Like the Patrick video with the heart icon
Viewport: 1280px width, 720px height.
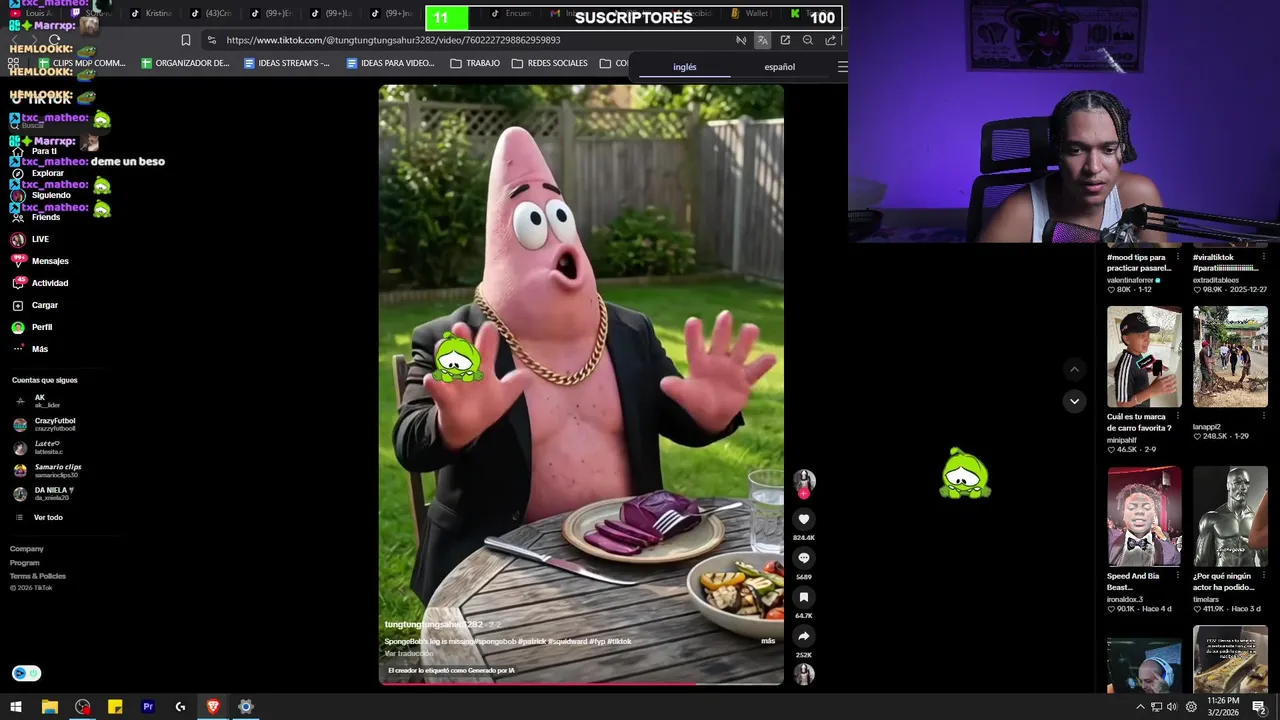[803, 519]
